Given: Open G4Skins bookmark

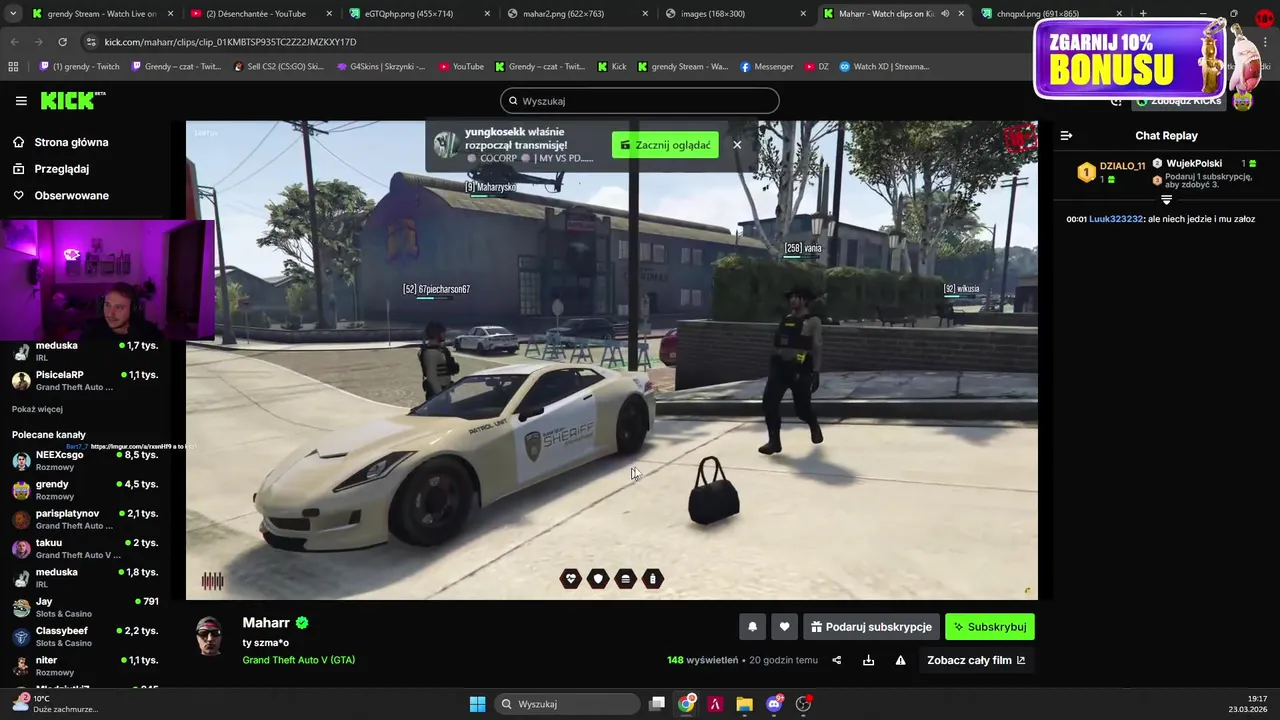Looking at the screenshot, I should pyautogui.click(x=381, y=67).
